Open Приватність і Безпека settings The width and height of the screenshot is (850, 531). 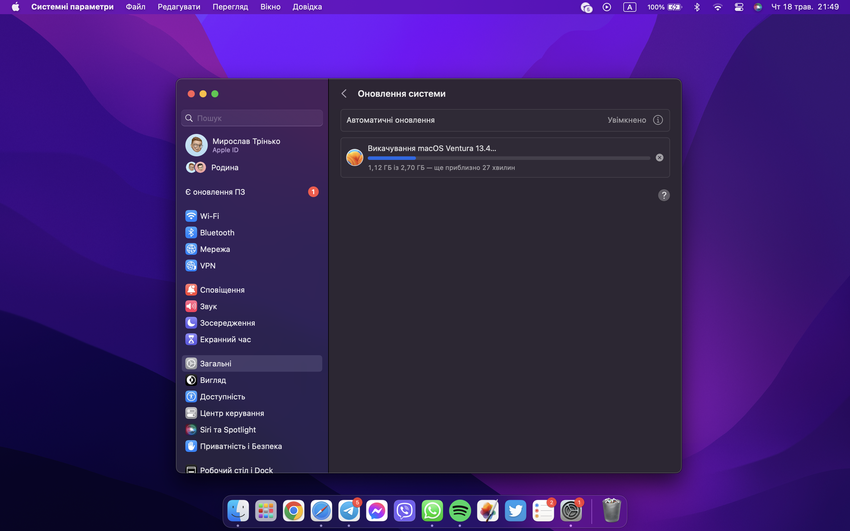[240, 446]
